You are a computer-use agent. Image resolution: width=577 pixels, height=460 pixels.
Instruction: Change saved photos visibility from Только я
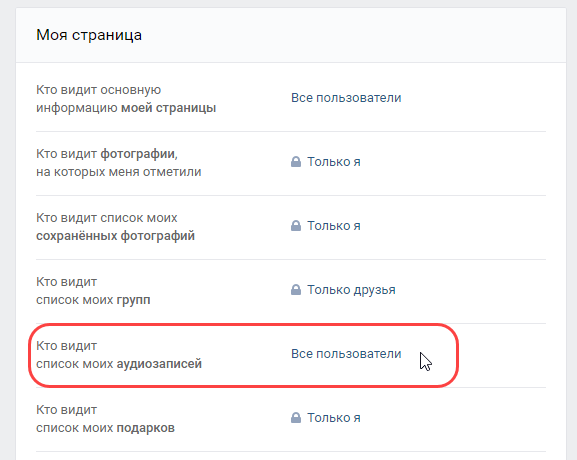click(x=334, y=226)
